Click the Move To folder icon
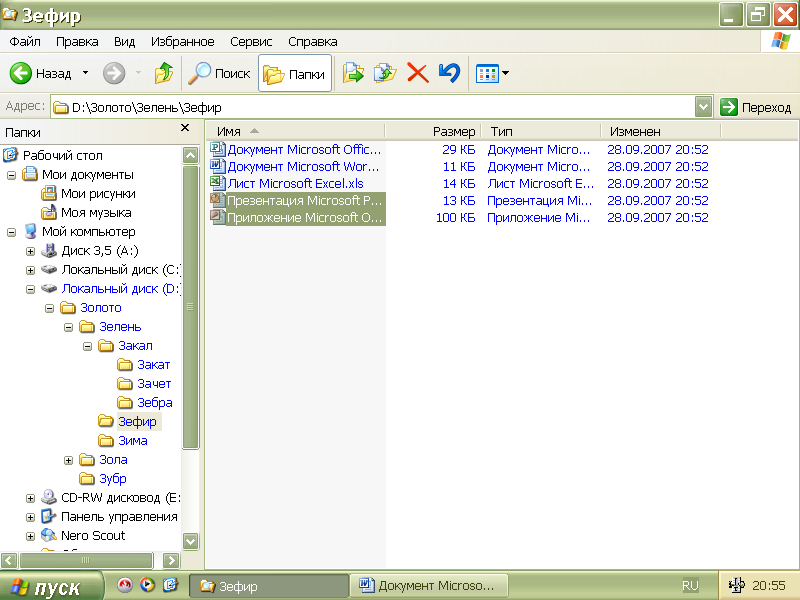The height and width of the screenshot is (600, 800). point(353,73)
